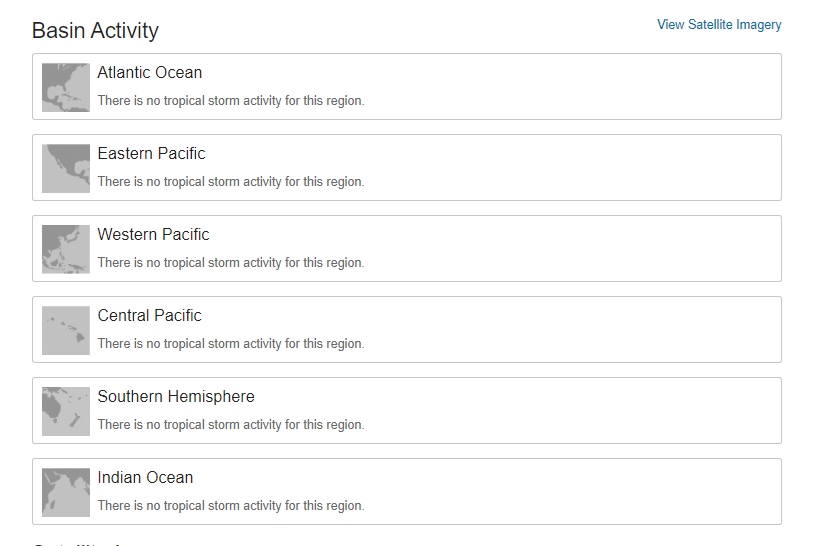Viewport: 833px width, 546px height.
Task: Click the Western Pacific no-activity status message
Action: click(231, 263)
